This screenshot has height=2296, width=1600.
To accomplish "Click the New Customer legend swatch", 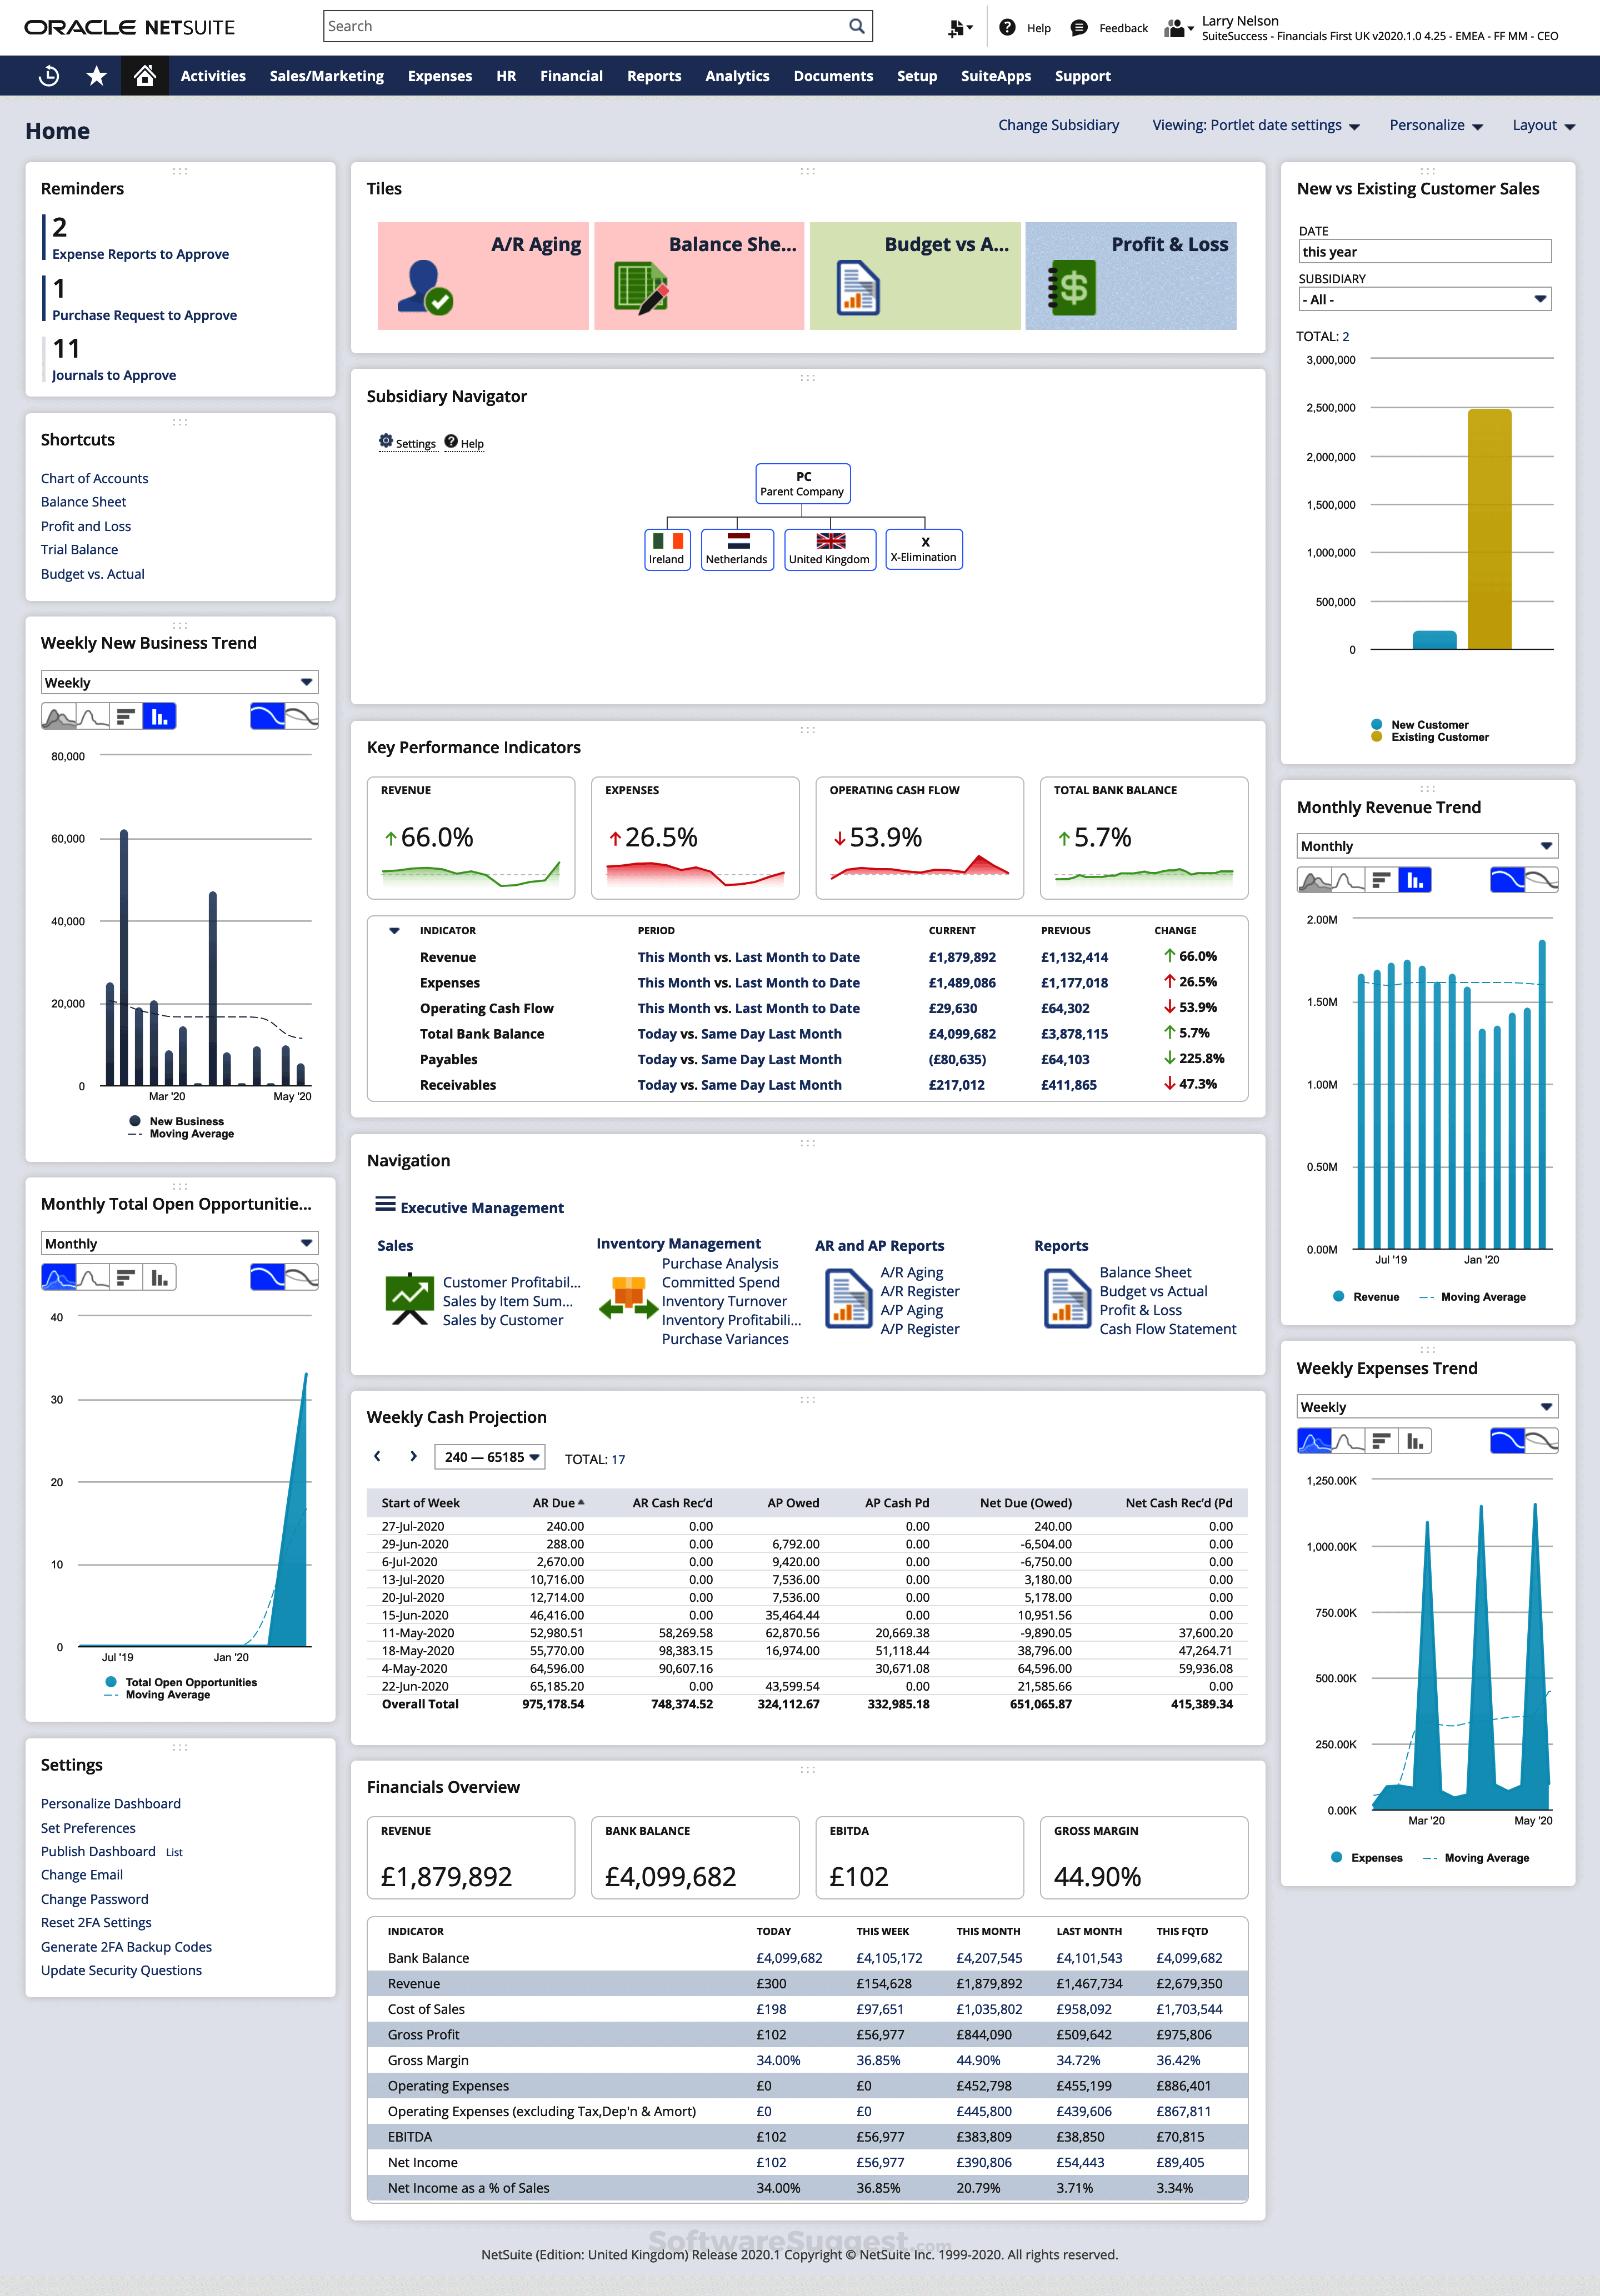I will [1377, 724].
